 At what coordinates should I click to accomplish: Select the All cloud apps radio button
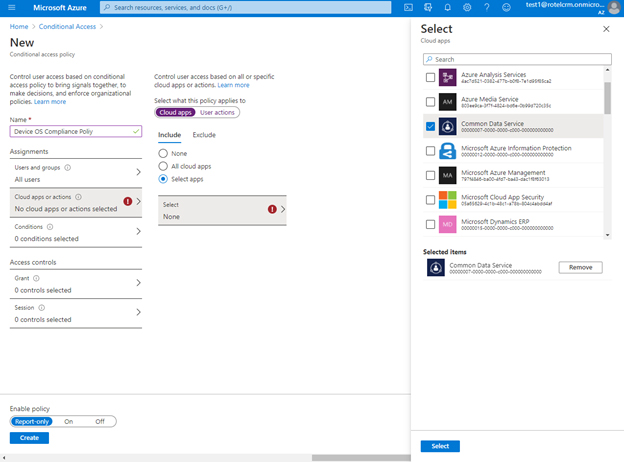coord(163,166)
